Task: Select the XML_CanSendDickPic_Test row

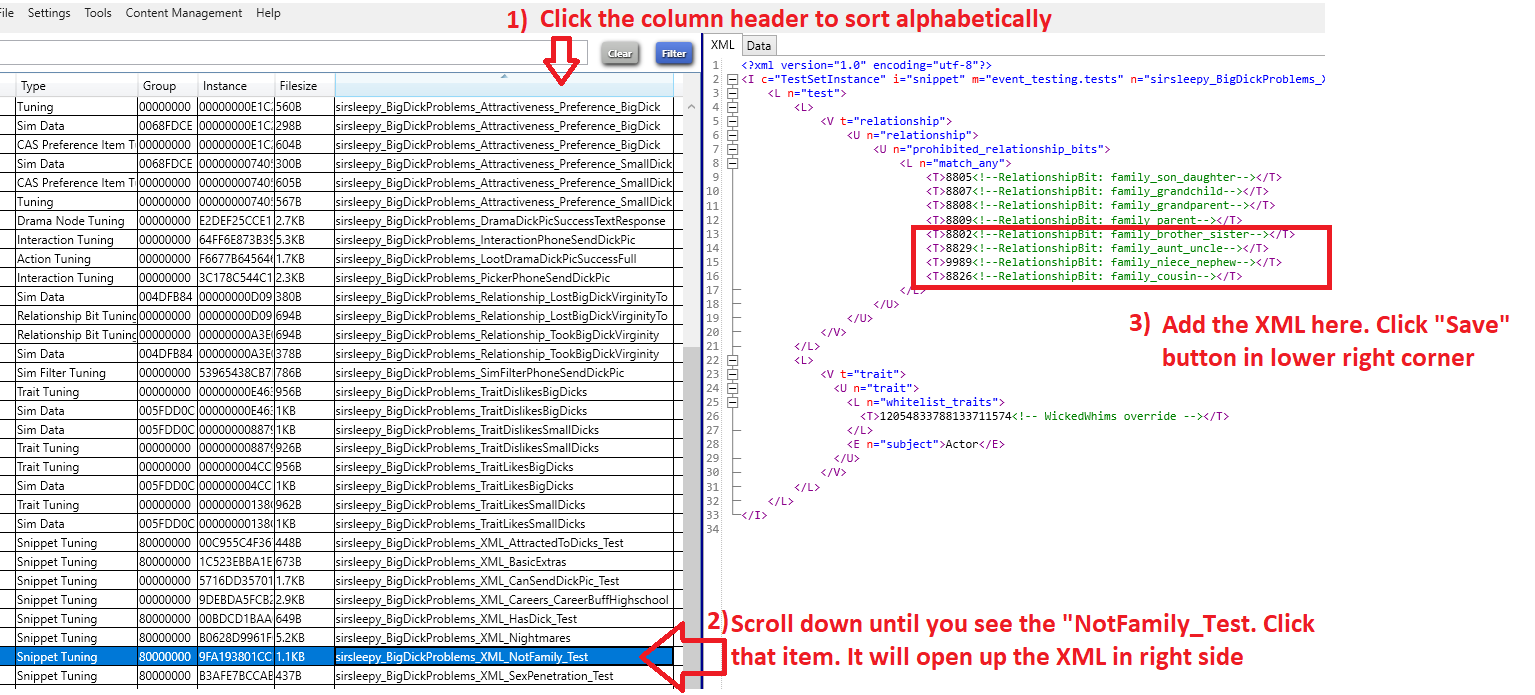Action: pos(342,581)
